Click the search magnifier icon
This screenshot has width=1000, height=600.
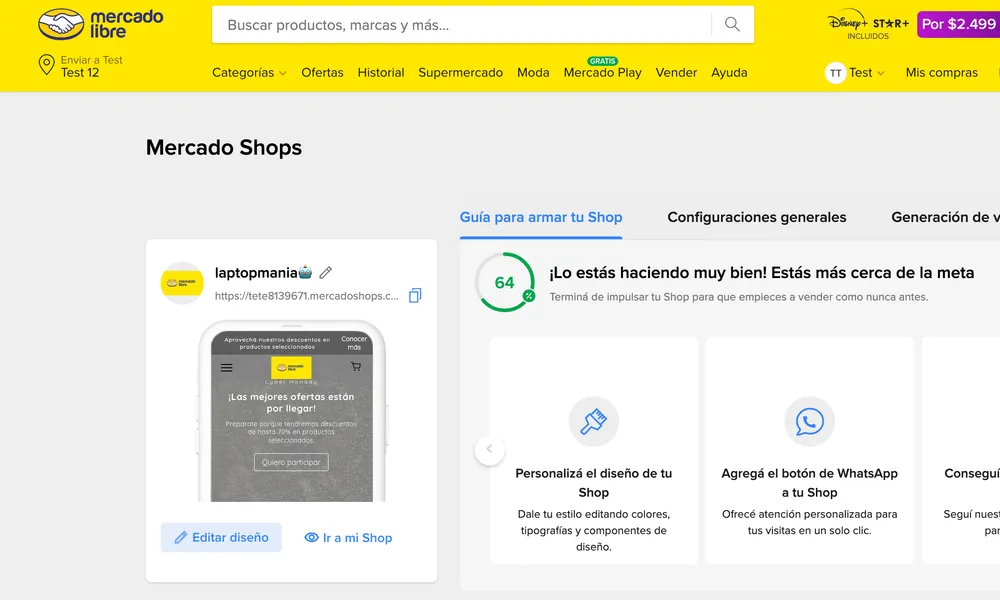click(732, 24)
